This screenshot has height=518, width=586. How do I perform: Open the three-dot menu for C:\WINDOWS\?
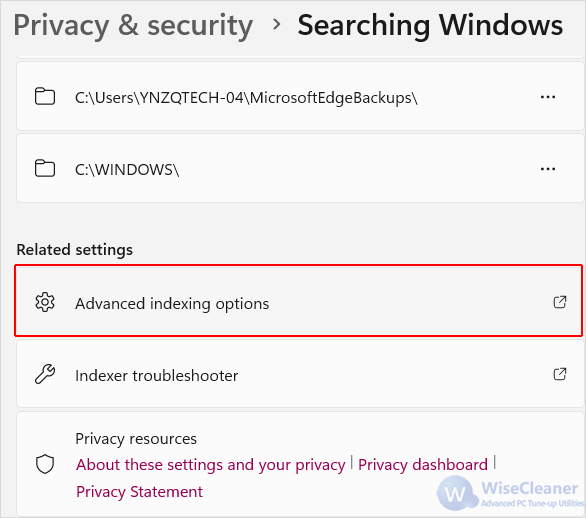[548, 169]
